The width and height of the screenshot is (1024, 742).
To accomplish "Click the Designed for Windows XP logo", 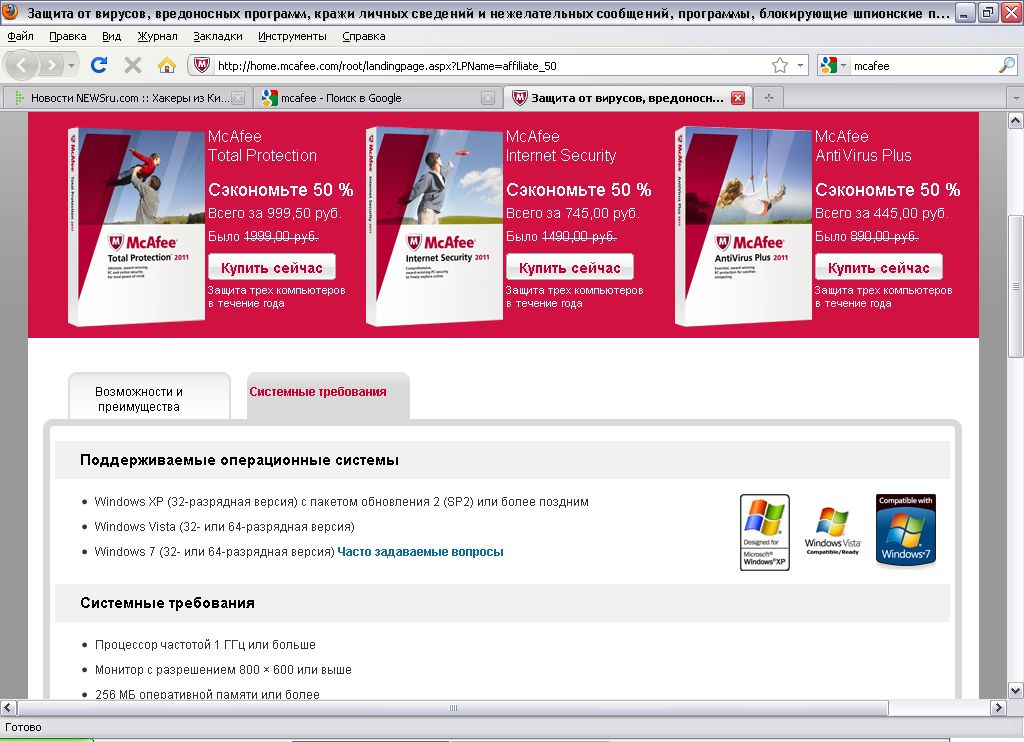I will [765, 532].
